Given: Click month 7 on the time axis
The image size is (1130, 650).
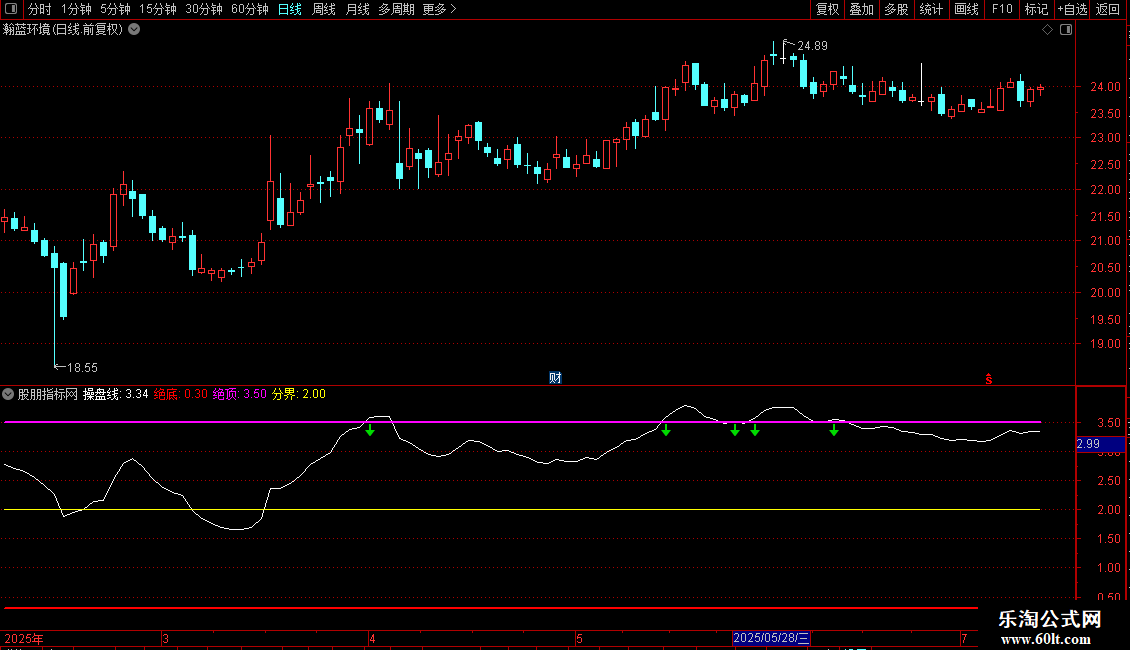Looking at the screenshot, I should [964, 638].
